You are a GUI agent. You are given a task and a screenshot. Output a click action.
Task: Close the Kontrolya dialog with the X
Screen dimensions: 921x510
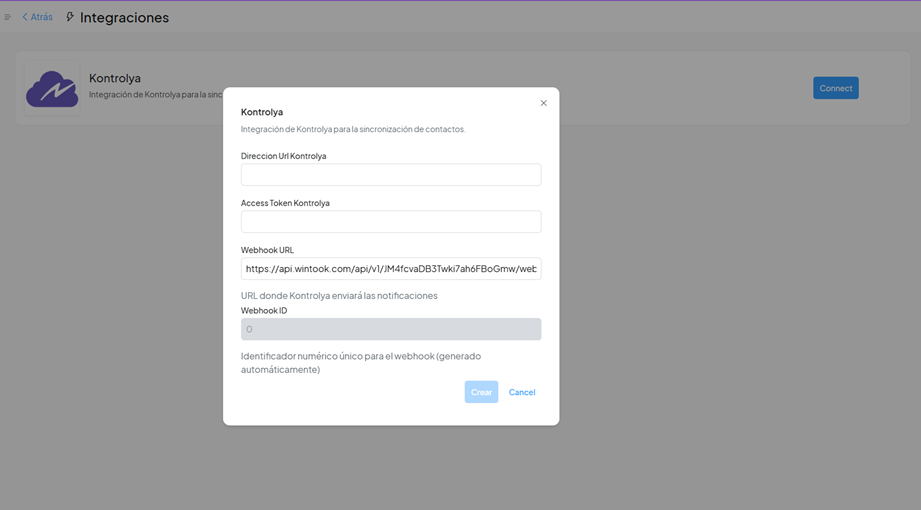(544, 103)
